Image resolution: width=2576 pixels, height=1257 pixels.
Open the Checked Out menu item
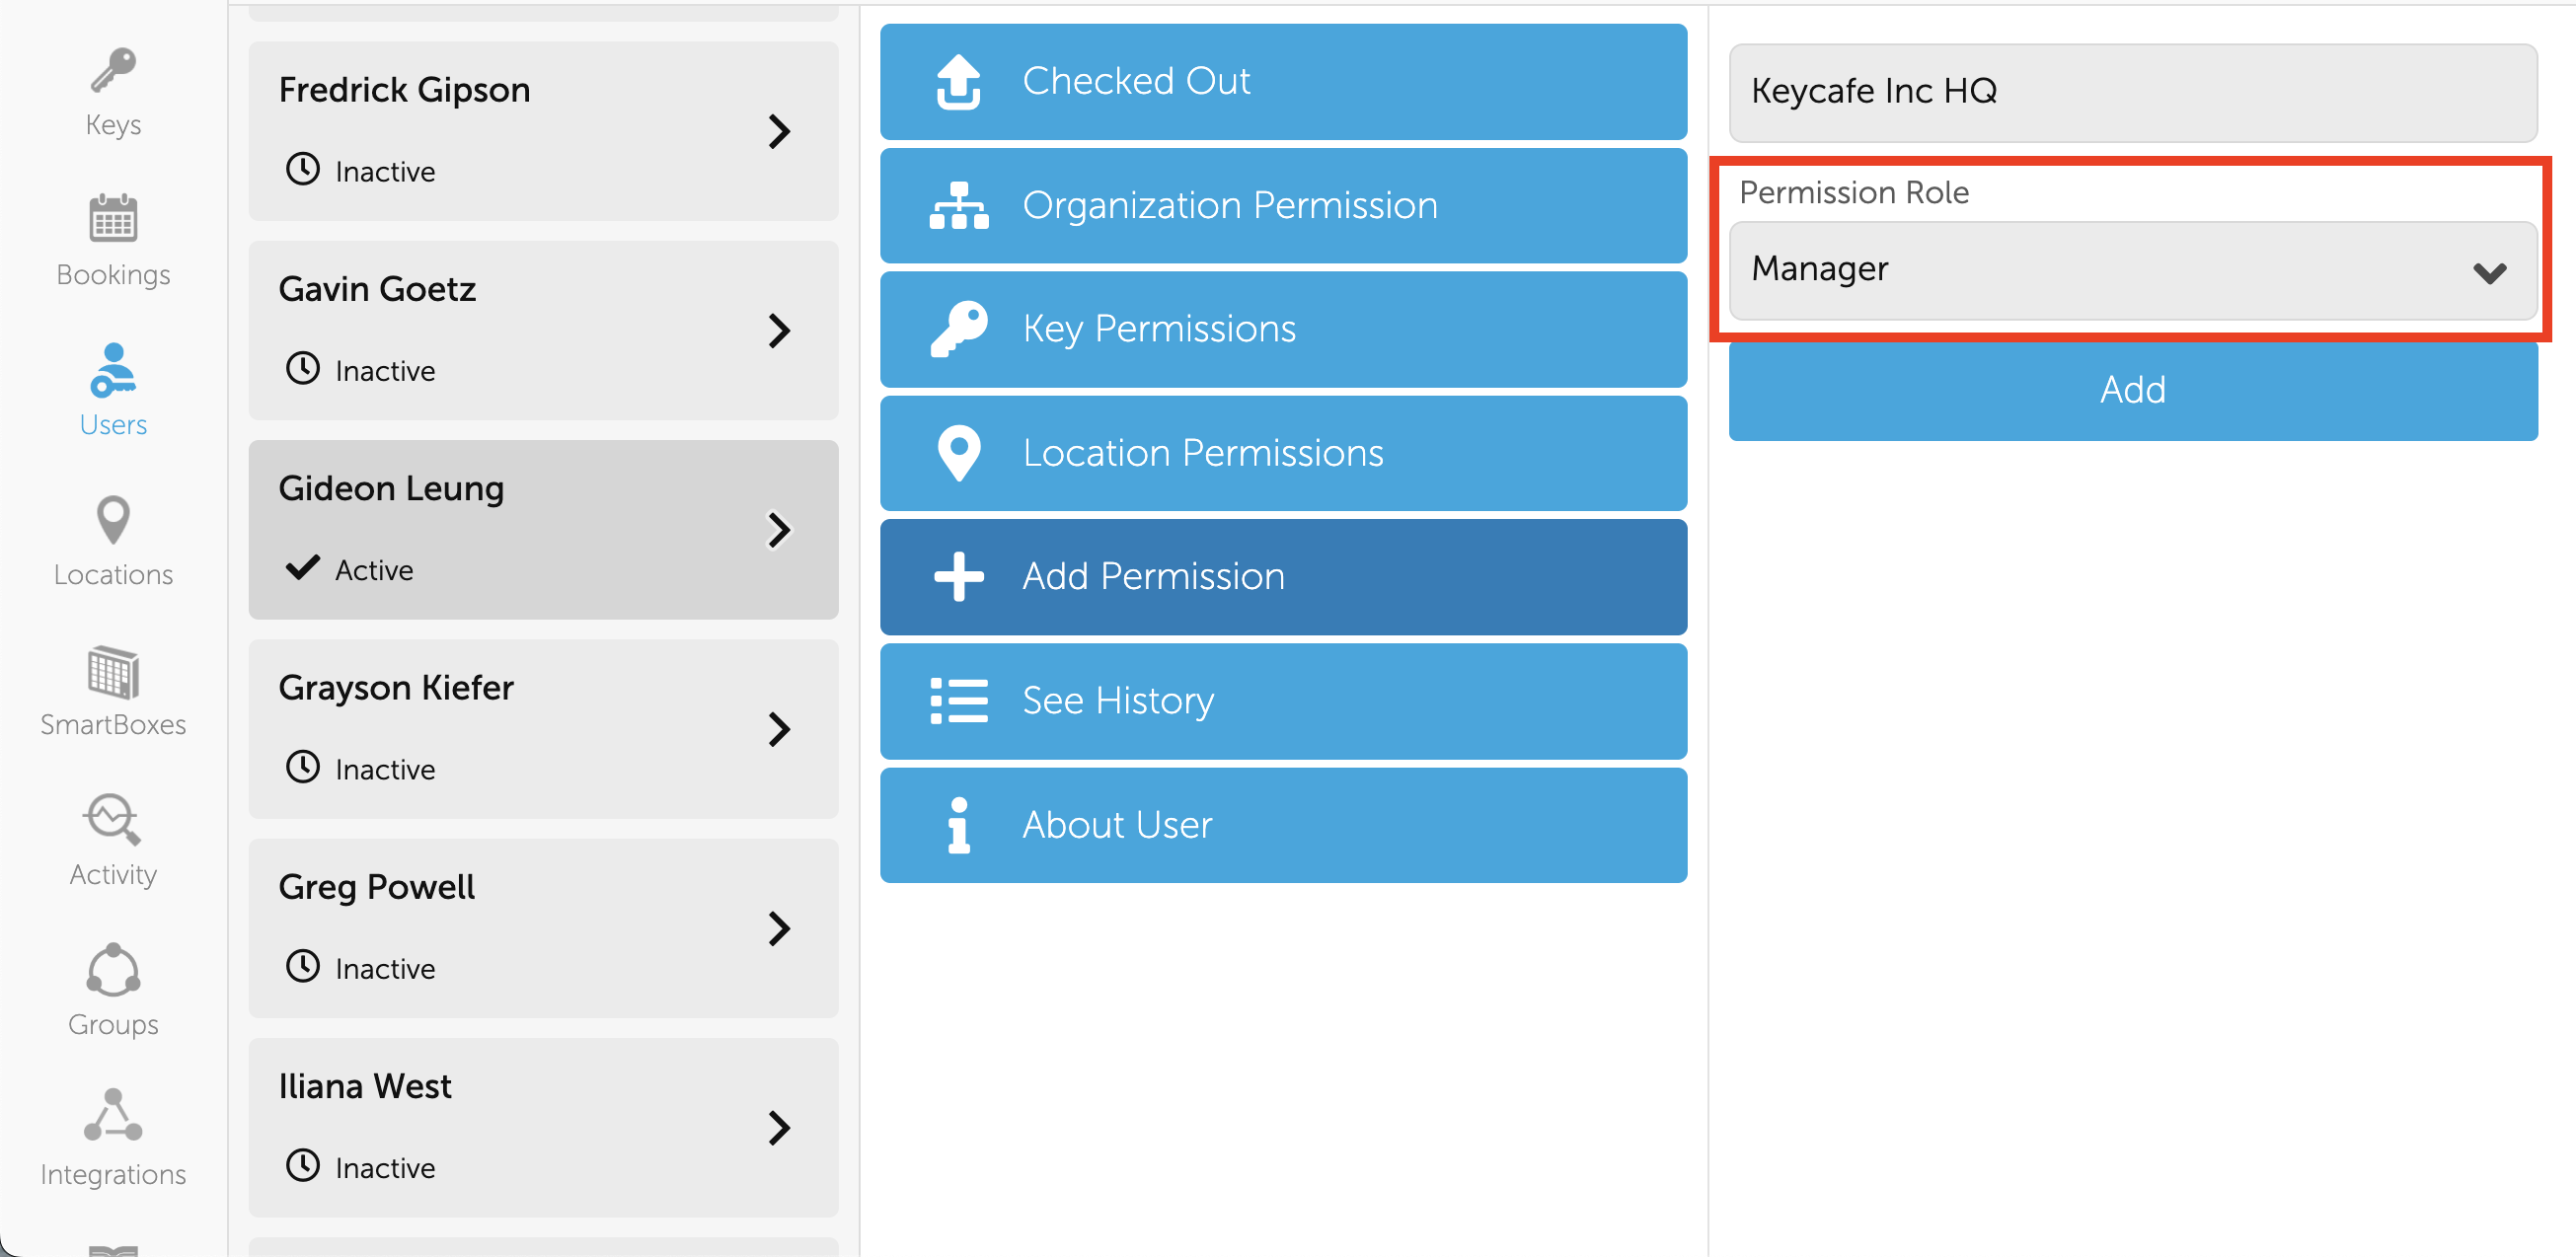pos(1283,81)
